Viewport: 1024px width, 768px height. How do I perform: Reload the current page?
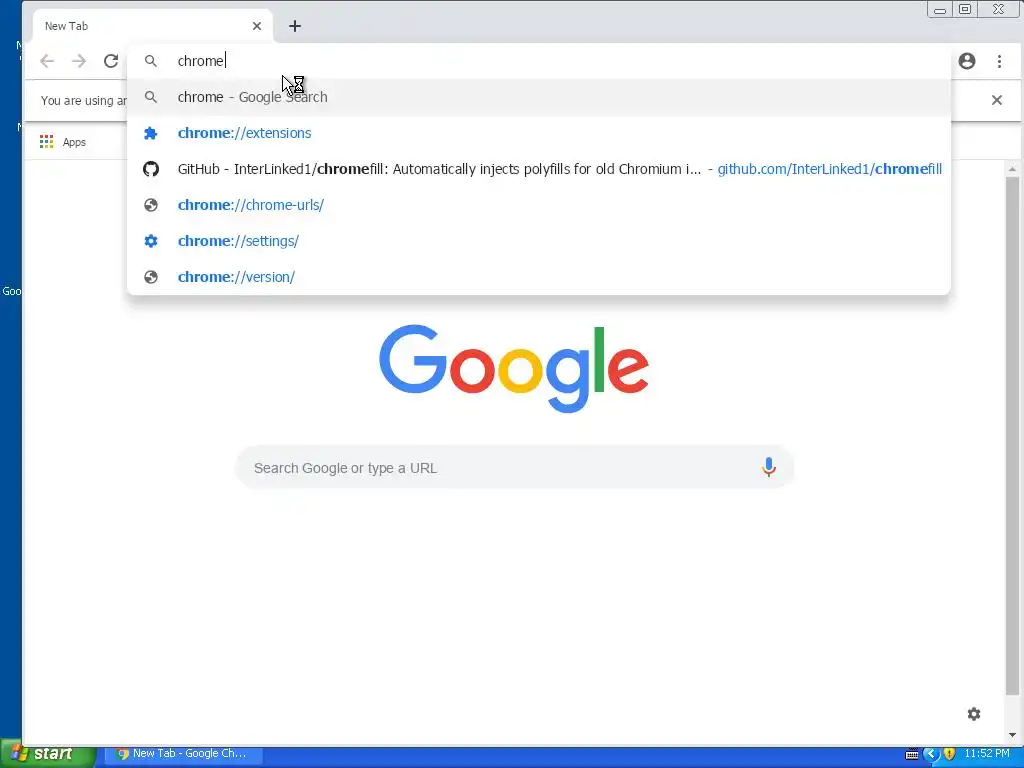[x=111, y=61]
